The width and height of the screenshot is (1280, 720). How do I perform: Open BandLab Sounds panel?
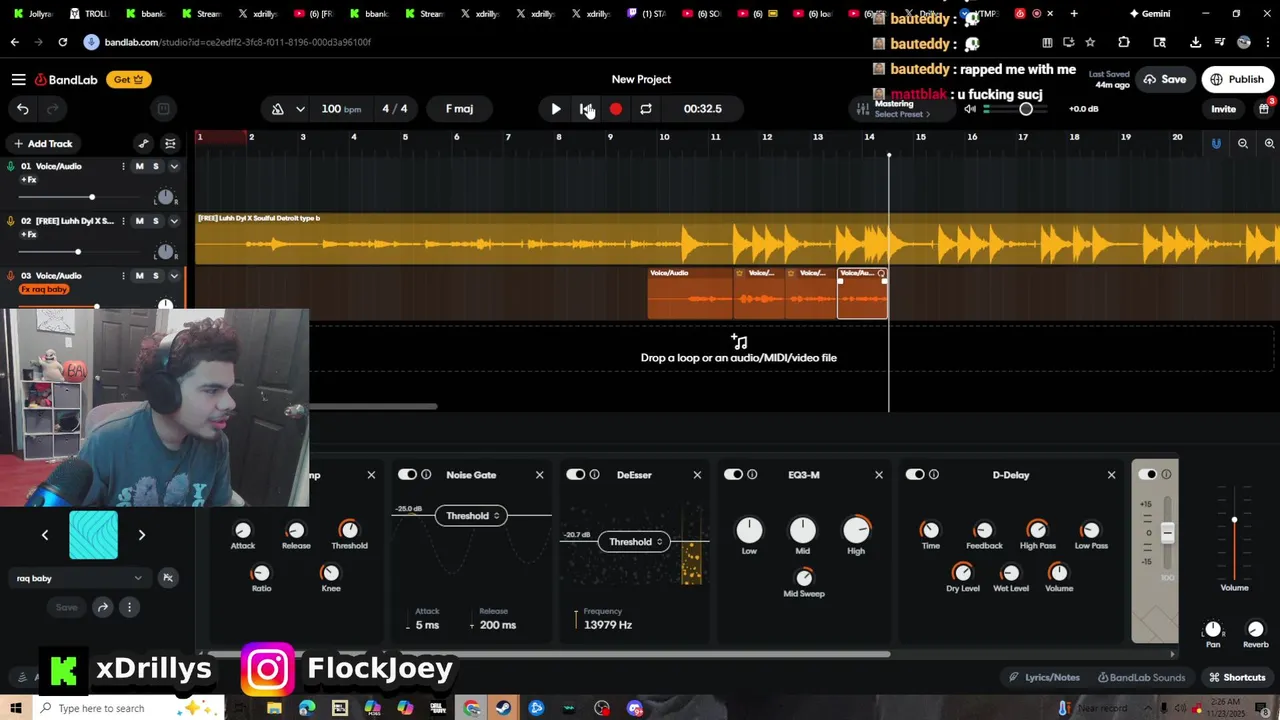pyautogui.click(x=1141, y=677)
